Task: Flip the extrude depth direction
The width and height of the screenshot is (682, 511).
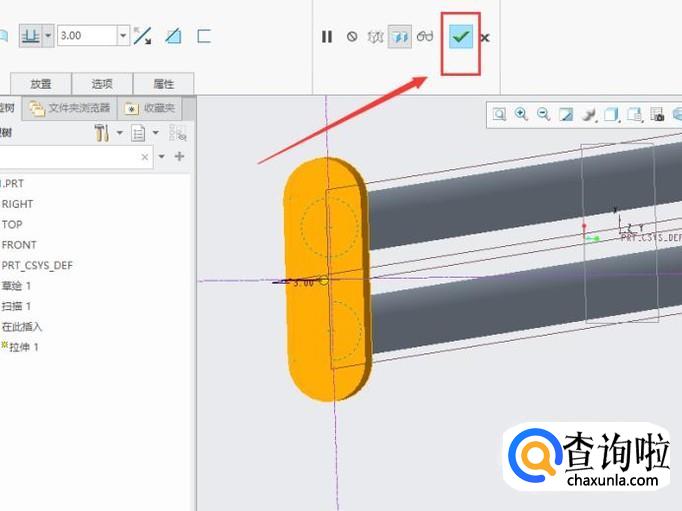Action: pyautogui.click(x=143, y=36)
